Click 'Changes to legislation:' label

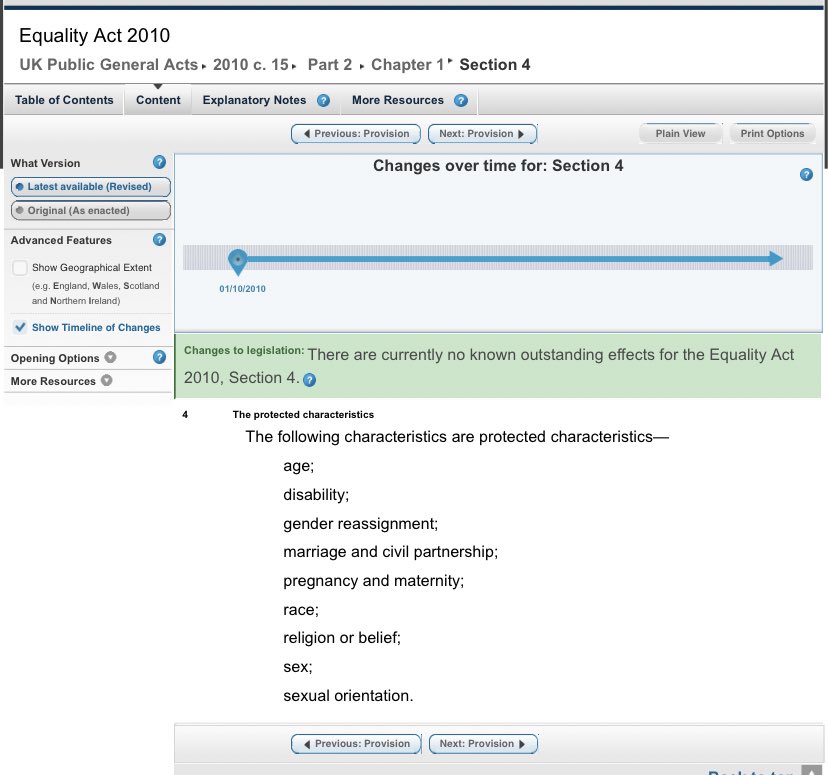pyautogui.click(x=244, y=351)
